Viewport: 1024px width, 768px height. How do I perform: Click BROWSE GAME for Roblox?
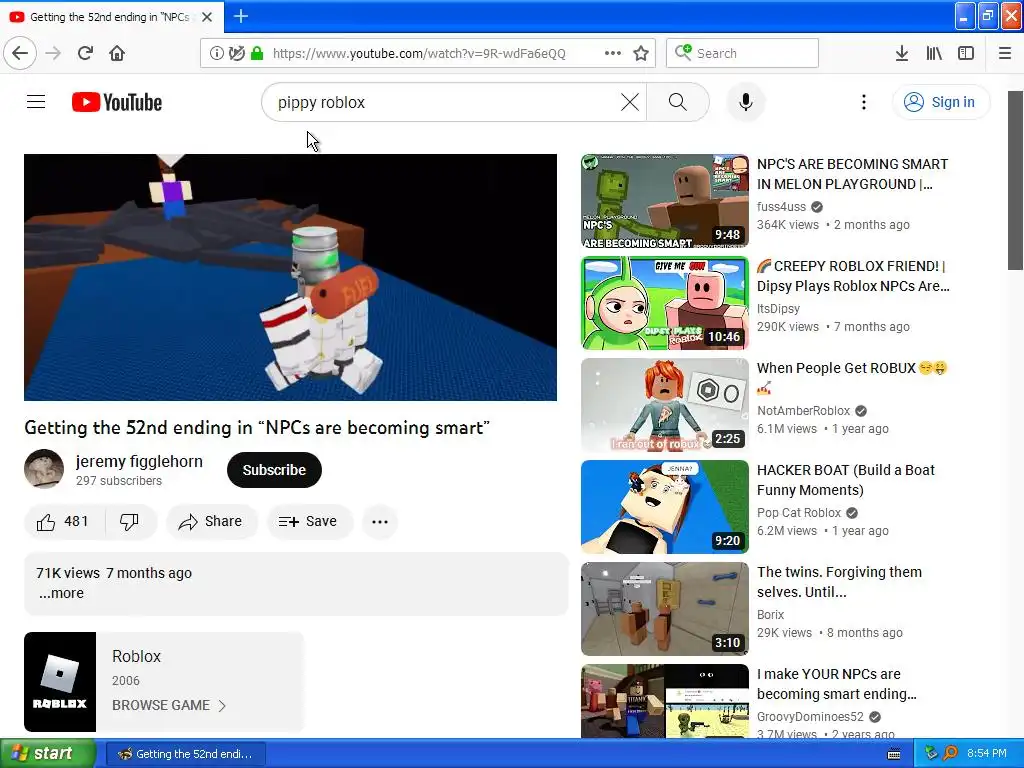click(168, 705)
